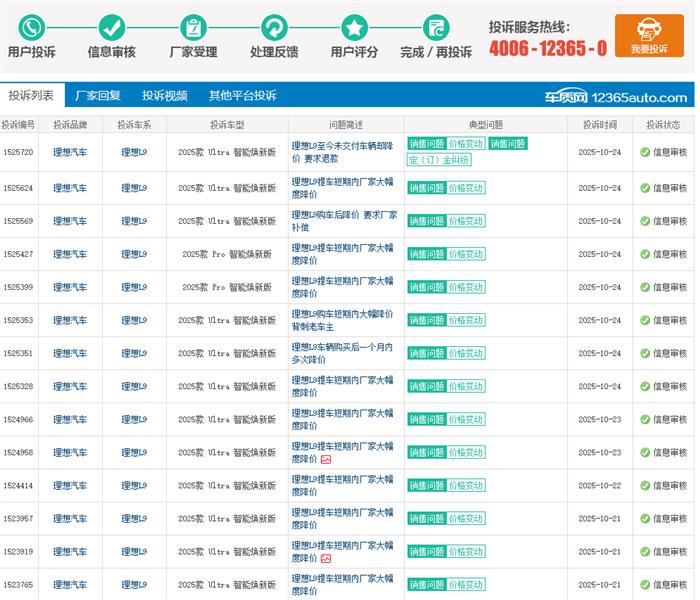700x600 pixels.
Task: Click 理想汽车 brand link for complaint 1525624
Action: point(70,188)
